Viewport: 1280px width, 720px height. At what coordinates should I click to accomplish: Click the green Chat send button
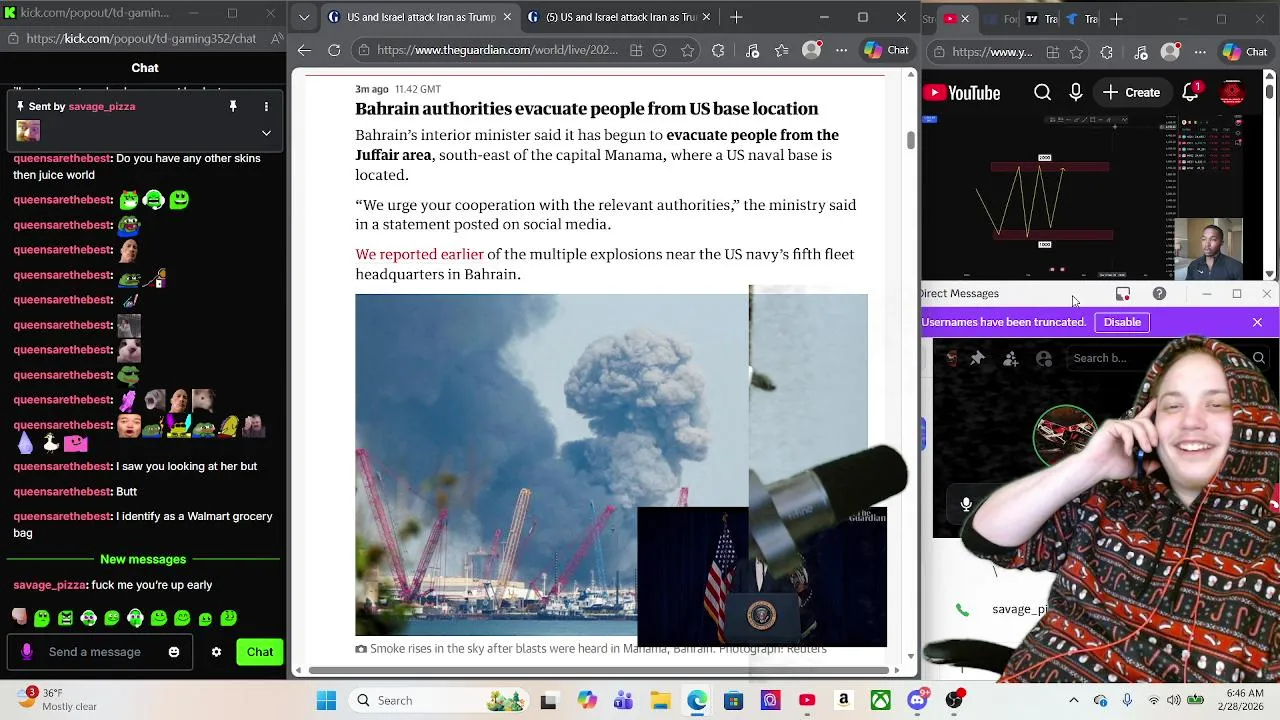pyautogui.click(x=260, y=652)
